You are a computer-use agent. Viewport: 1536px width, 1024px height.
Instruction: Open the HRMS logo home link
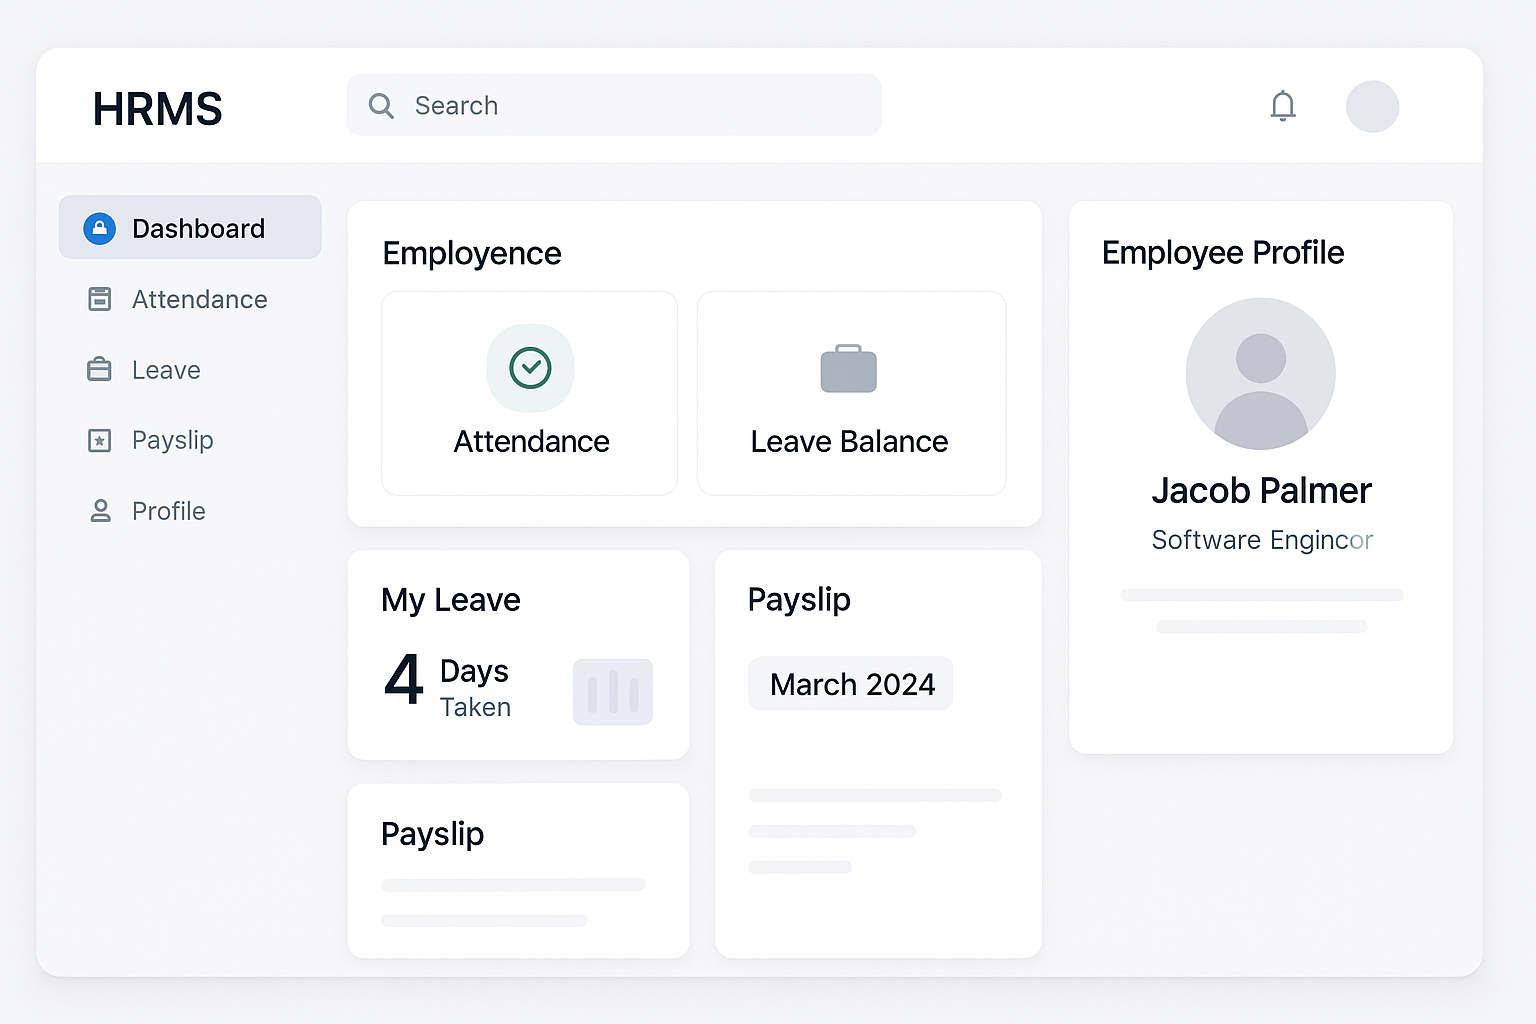(158, 109)
